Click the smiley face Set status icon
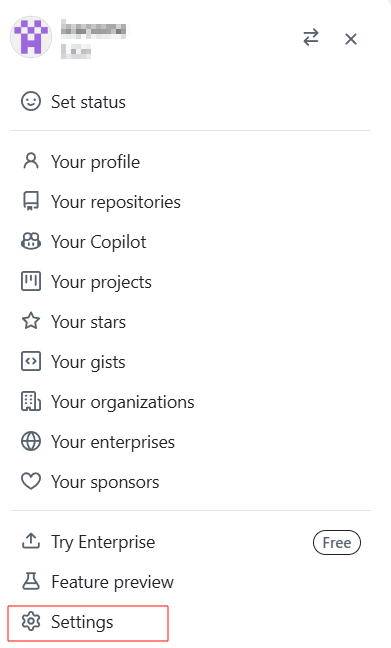This screenshot has height=648, width=391. click(31, 101)
